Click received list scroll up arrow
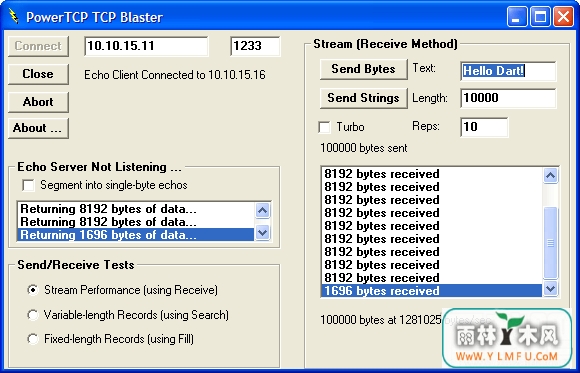The width and height of the screenshot is (580, 373). pyautogui.click(x=550, y=175)
